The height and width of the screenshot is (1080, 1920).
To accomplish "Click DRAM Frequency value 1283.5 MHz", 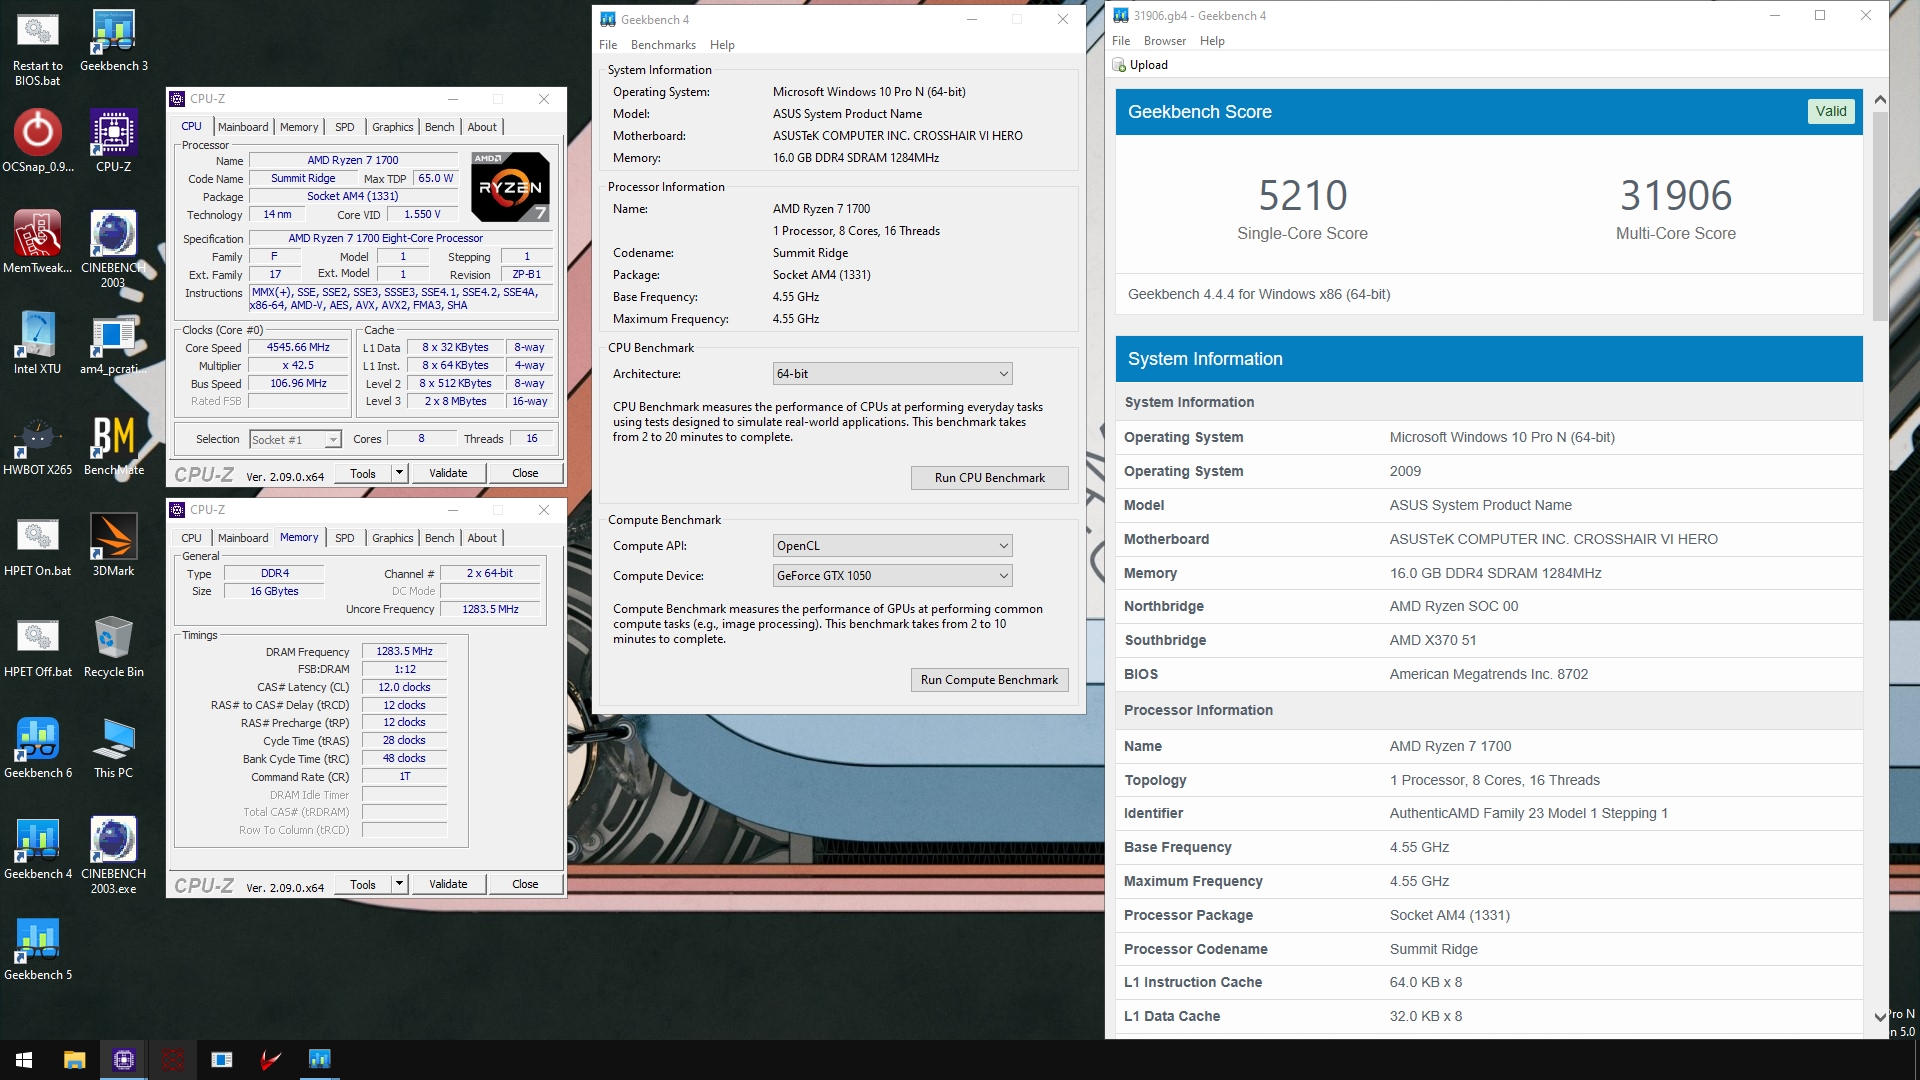I will 404,651.
